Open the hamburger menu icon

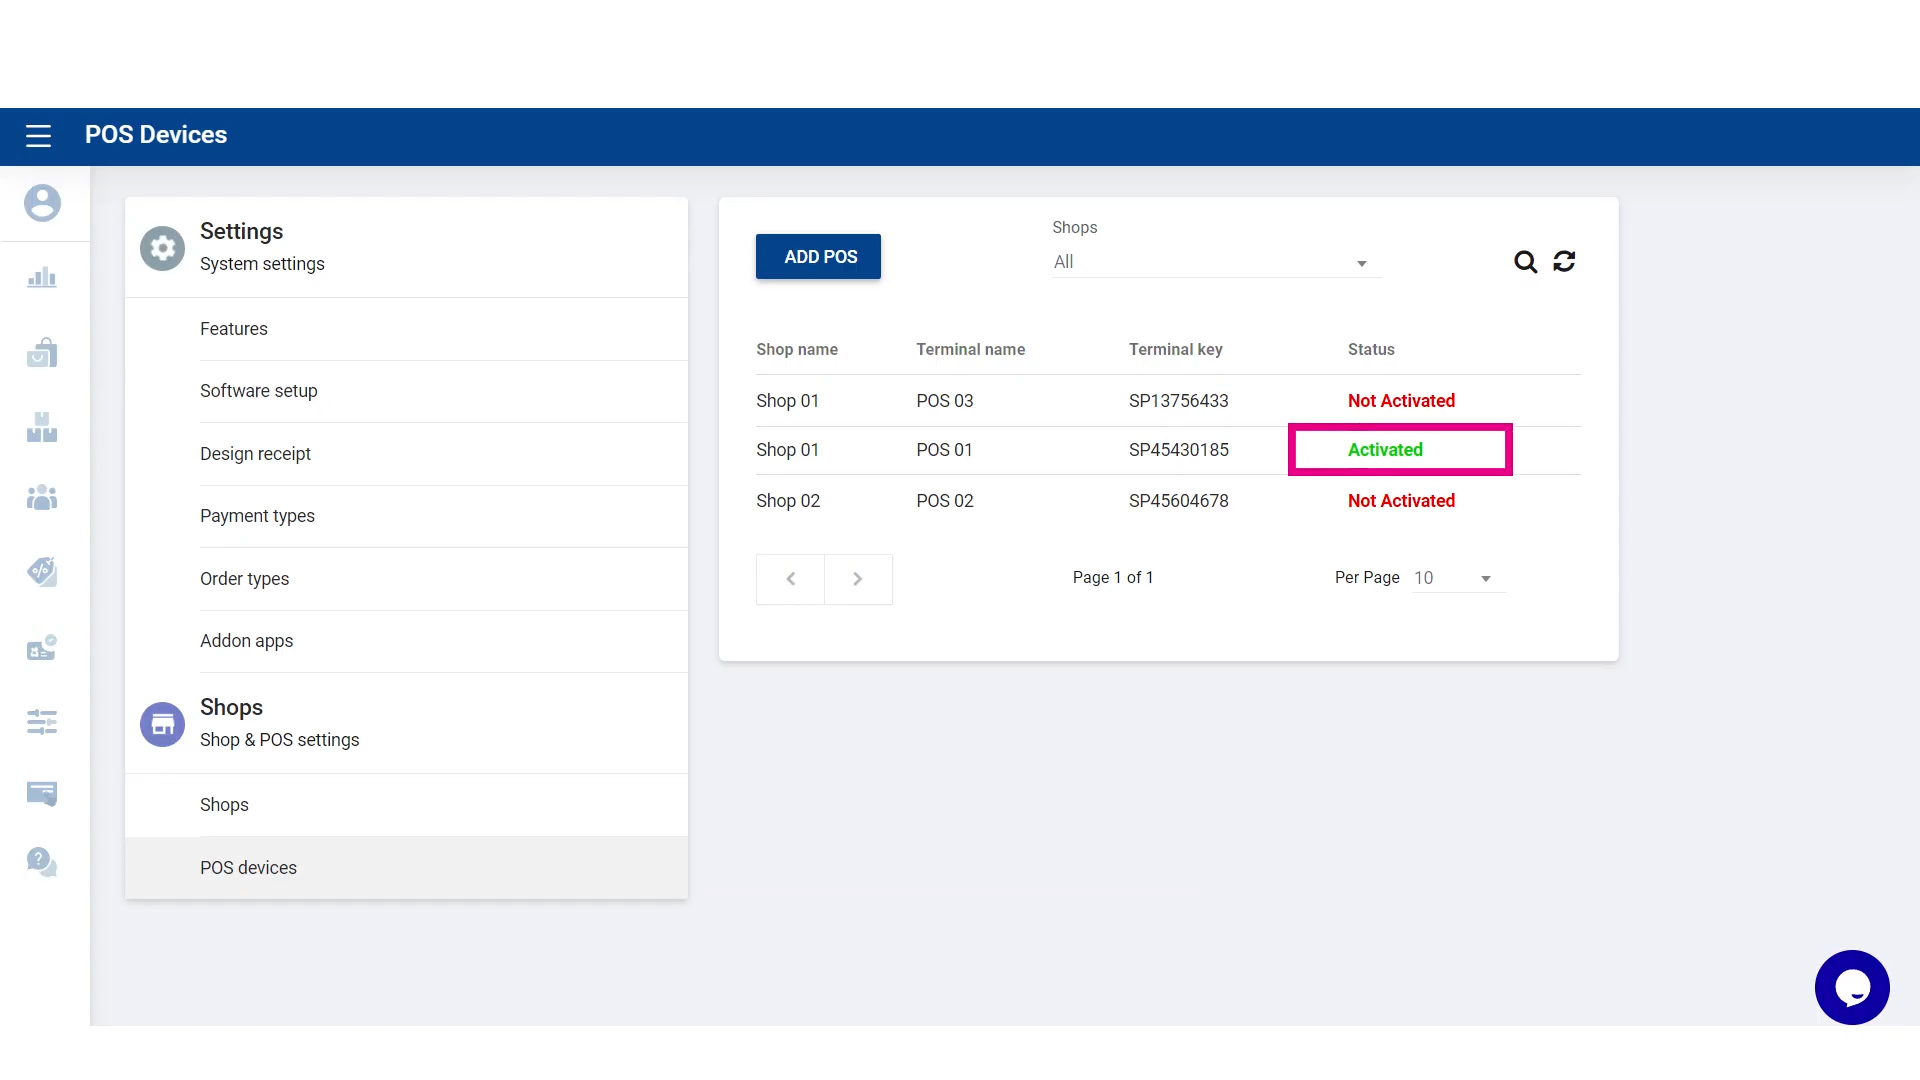tap(38, 136)
